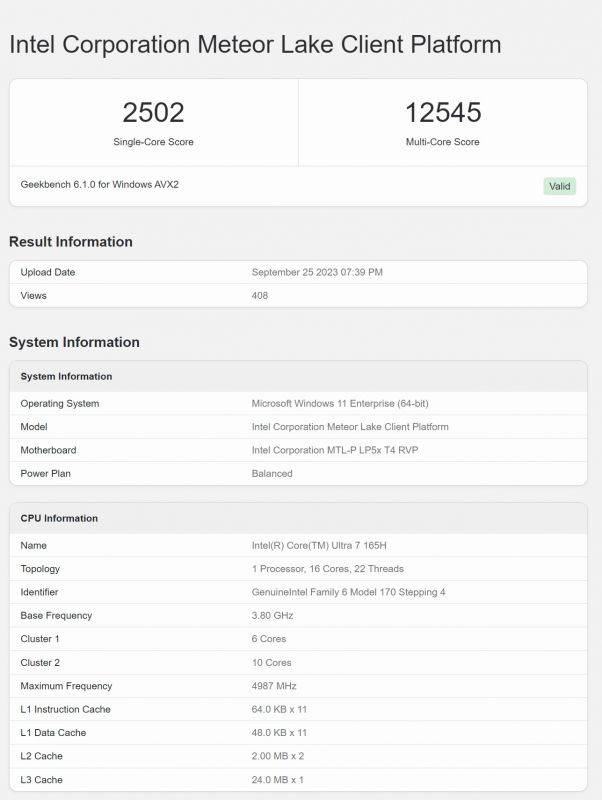Click the Maximum Frequency 4987 MHz value
602x800 pixels.
pos(274,686)
